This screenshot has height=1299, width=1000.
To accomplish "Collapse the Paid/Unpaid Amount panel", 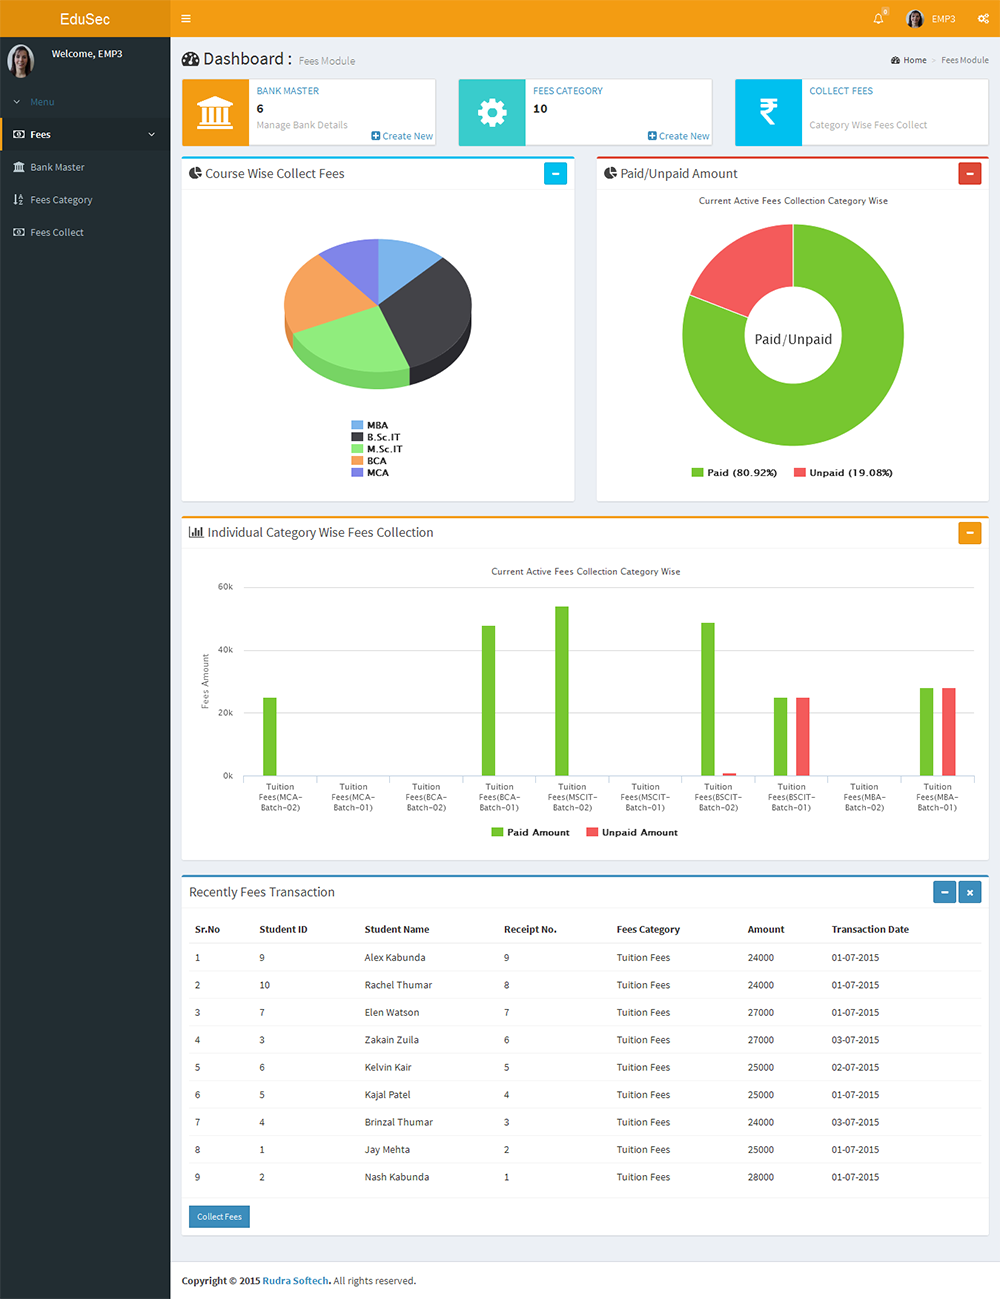I will coord(969,174).
